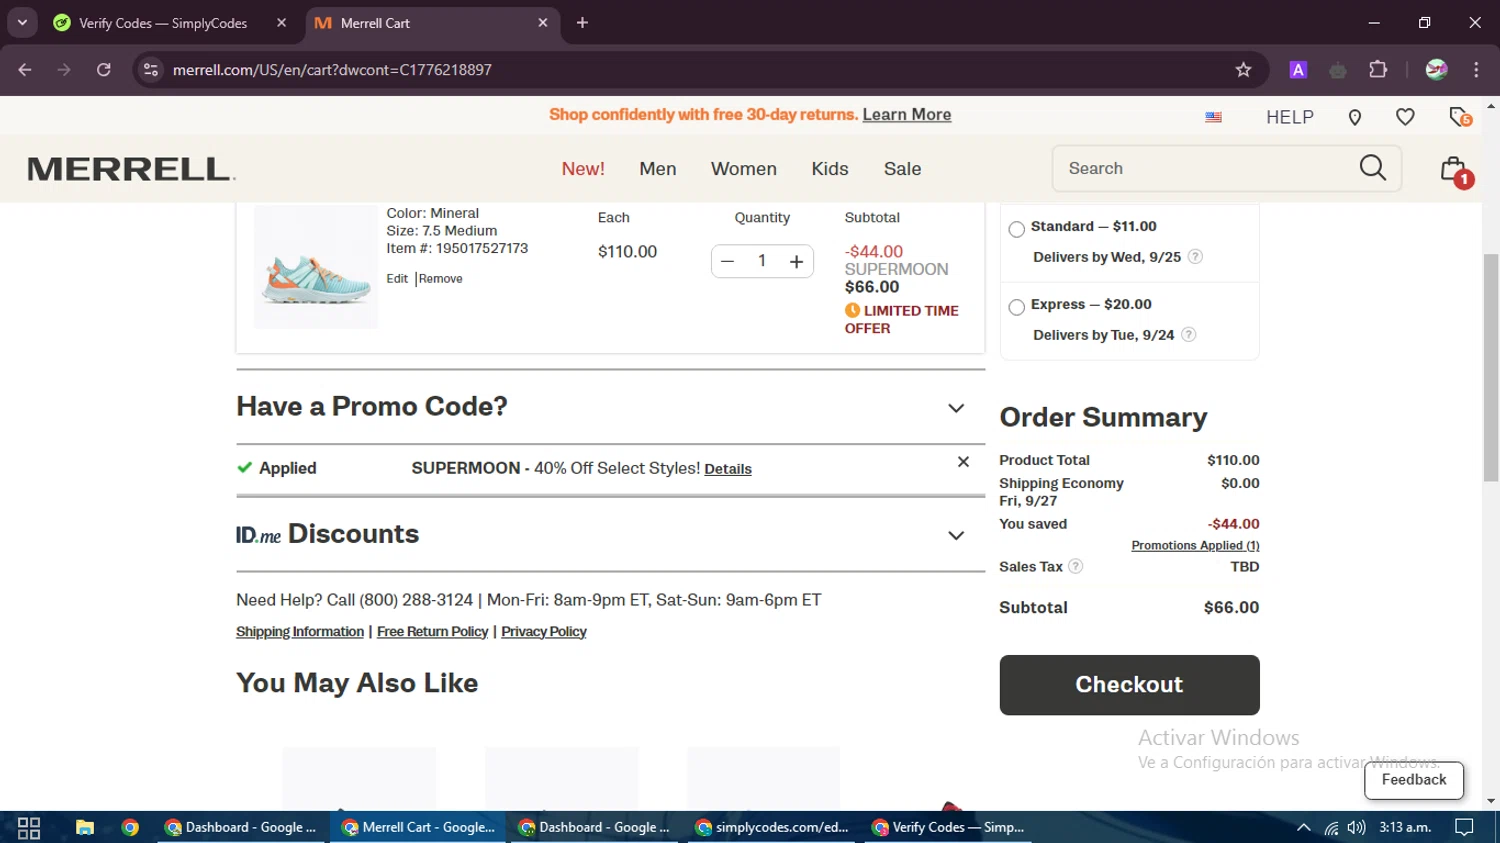The image size is (1500, 843).
Task: Switch to simplycodes.com taskbar window
Action: pyautogui.click(x=773, y=828)
